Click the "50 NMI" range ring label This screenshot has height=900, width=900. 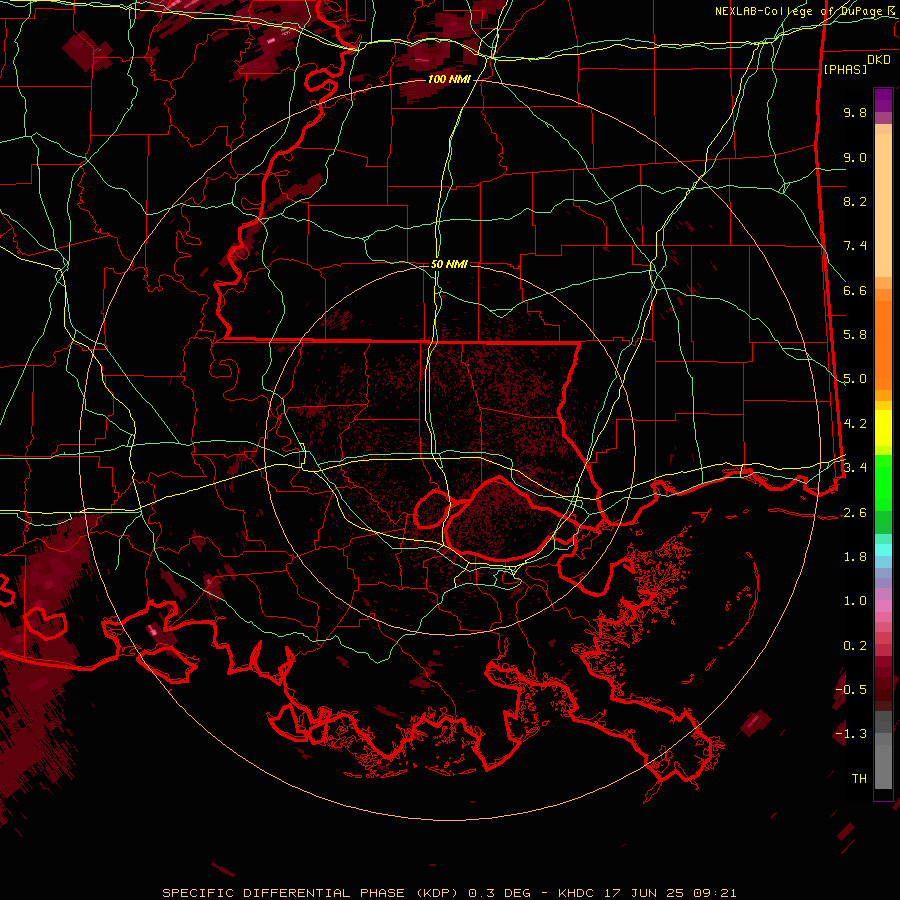pyautogui.click(x=449, y=264)
